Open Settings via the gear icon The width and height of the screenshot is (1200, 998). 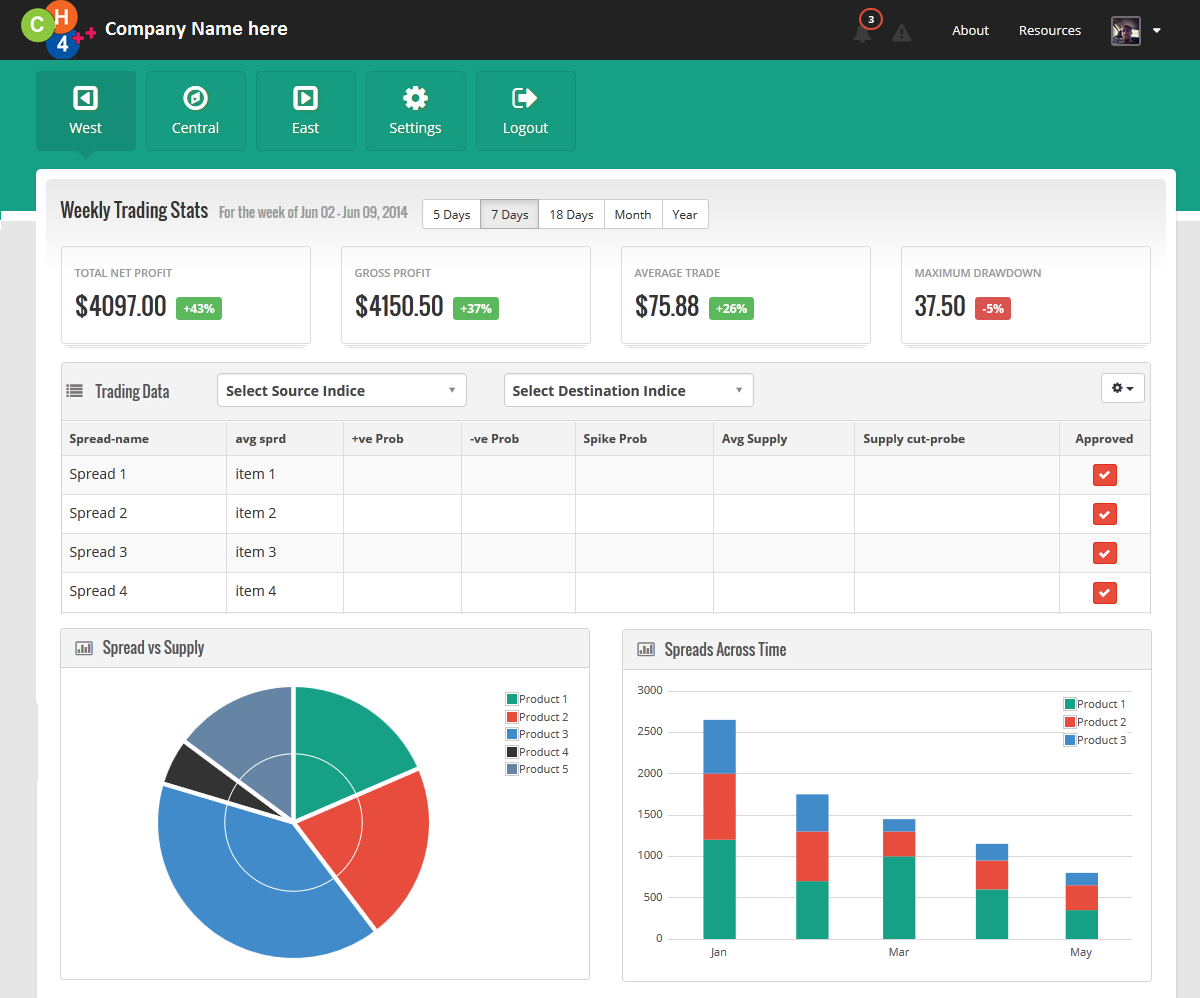tap(415, 98)
